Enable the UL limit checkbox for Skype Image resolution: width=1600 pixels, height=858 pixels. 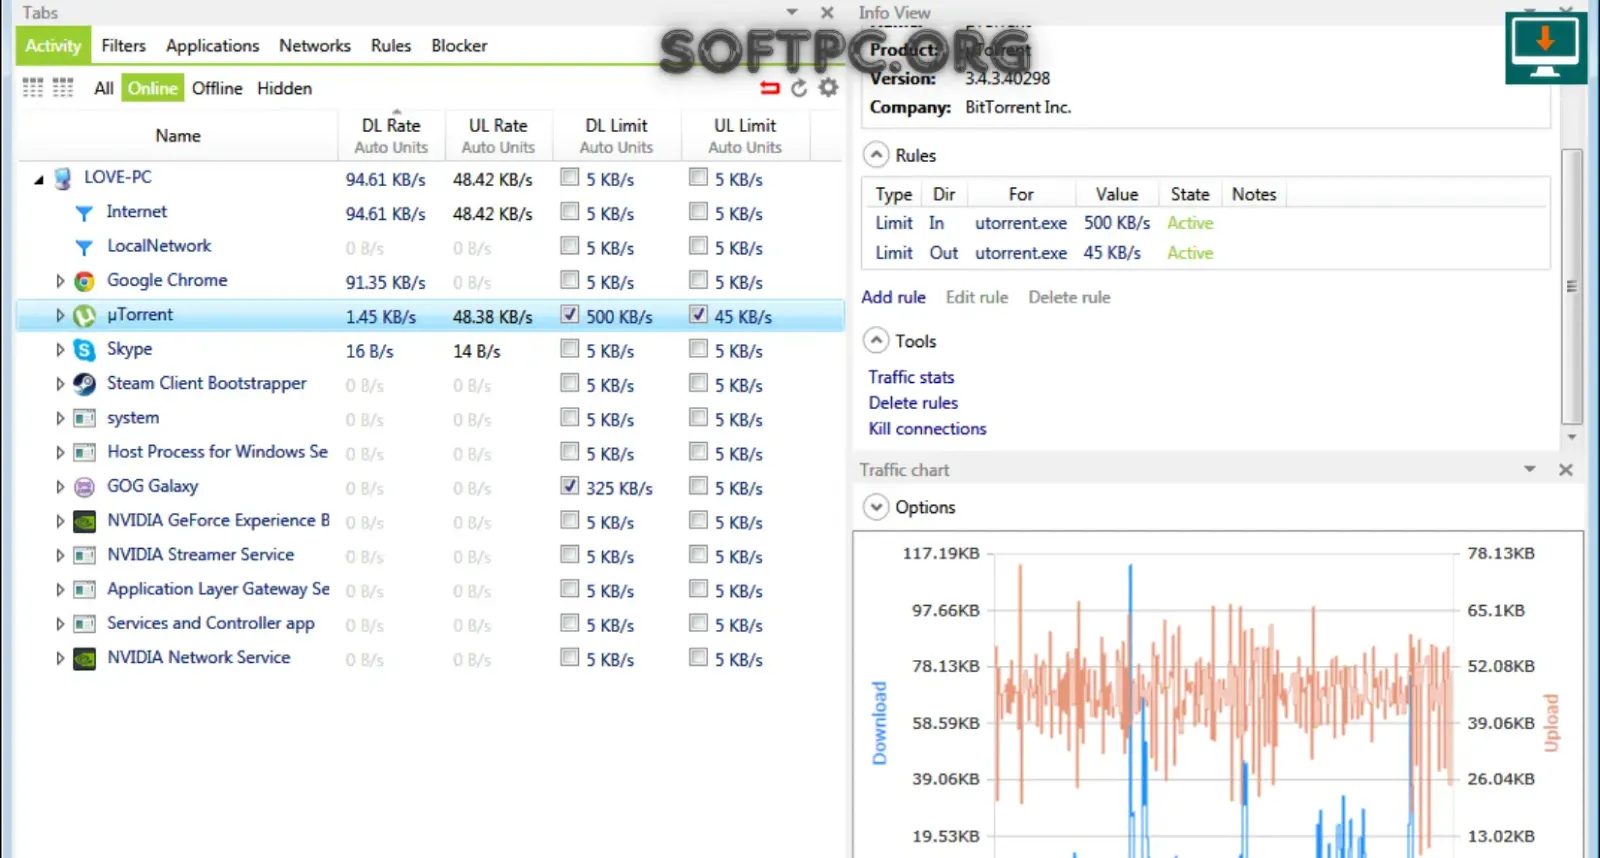click(698, 349)
